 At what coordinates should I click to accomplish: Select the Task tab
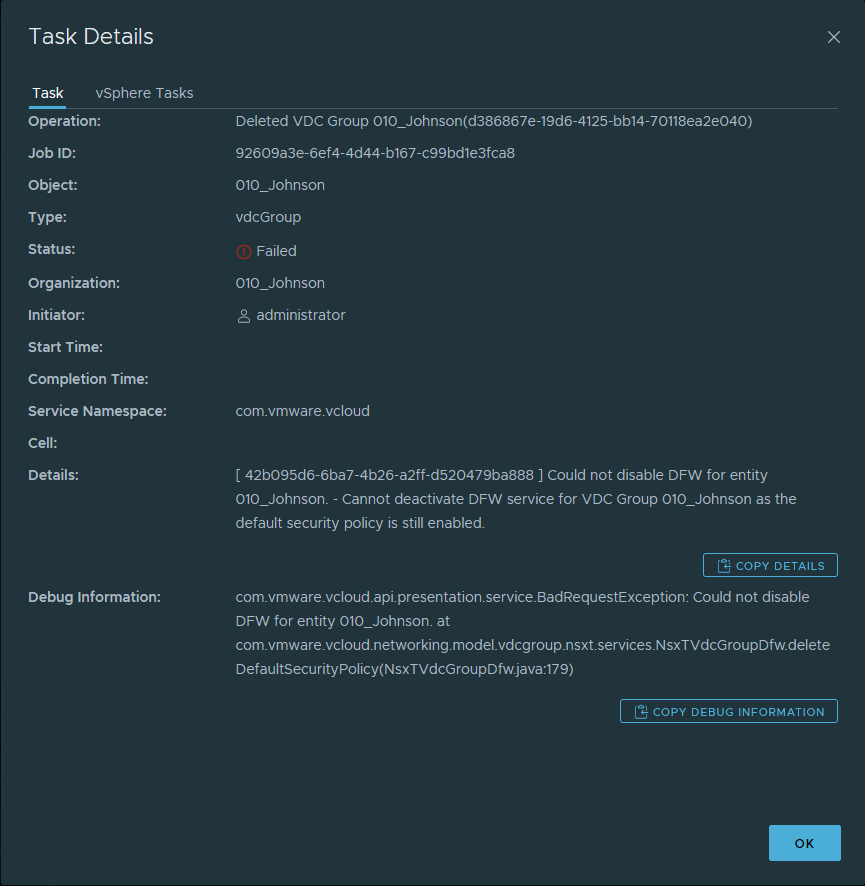[48, 93]
